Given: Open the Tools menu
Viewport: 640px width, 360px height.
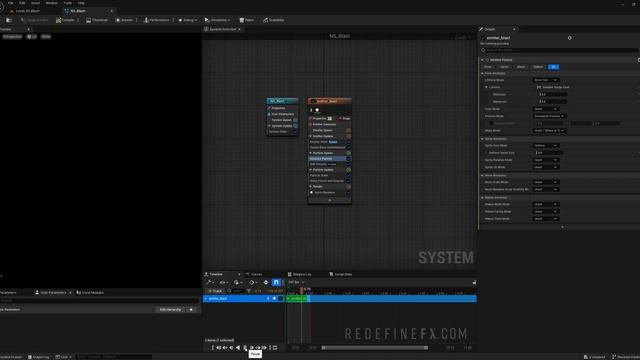Looking at the screenshot, I should coord(68,3).
